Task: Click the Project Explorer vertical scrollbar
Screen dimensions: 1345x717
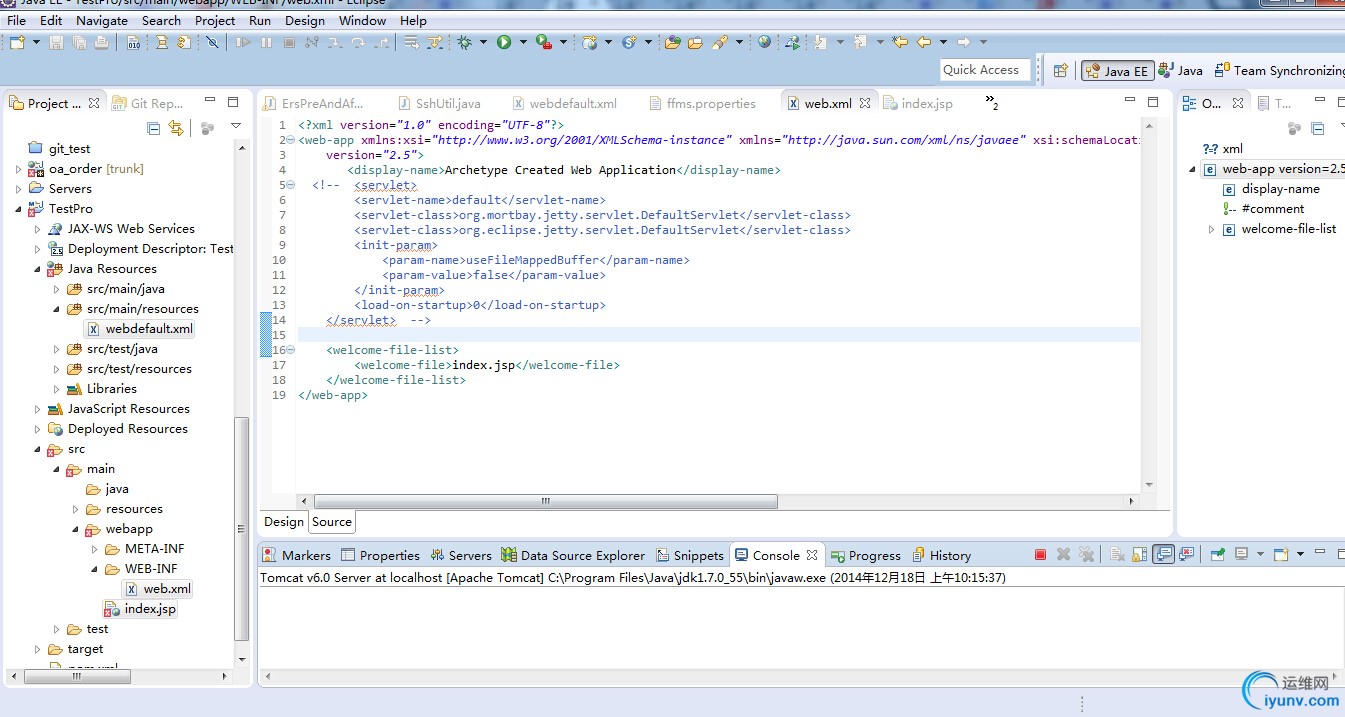Action: pyautogui.click(x=240, y=527)
